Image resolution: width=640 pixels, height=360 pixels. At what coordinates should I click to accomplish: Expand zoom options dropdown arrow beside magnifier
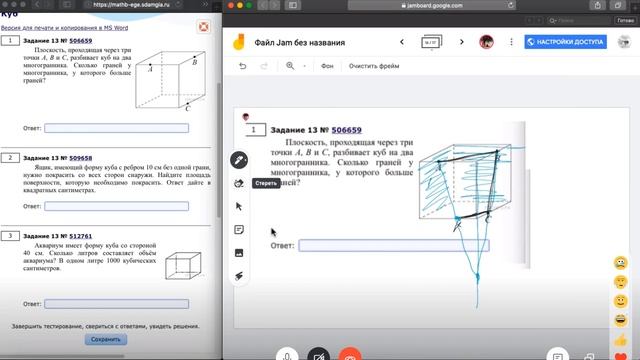pyautogui.click(x=304, y=66)
